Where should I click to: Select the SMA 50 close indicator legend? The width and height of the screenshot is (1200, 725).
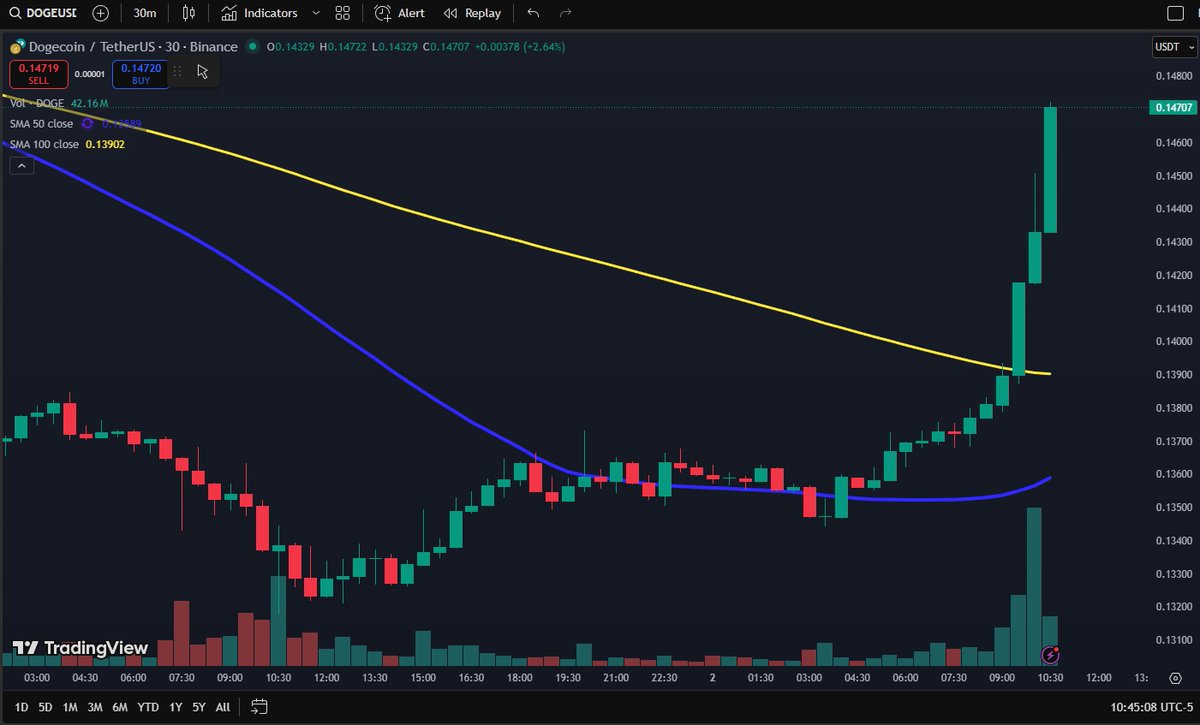tap(41, 124)
